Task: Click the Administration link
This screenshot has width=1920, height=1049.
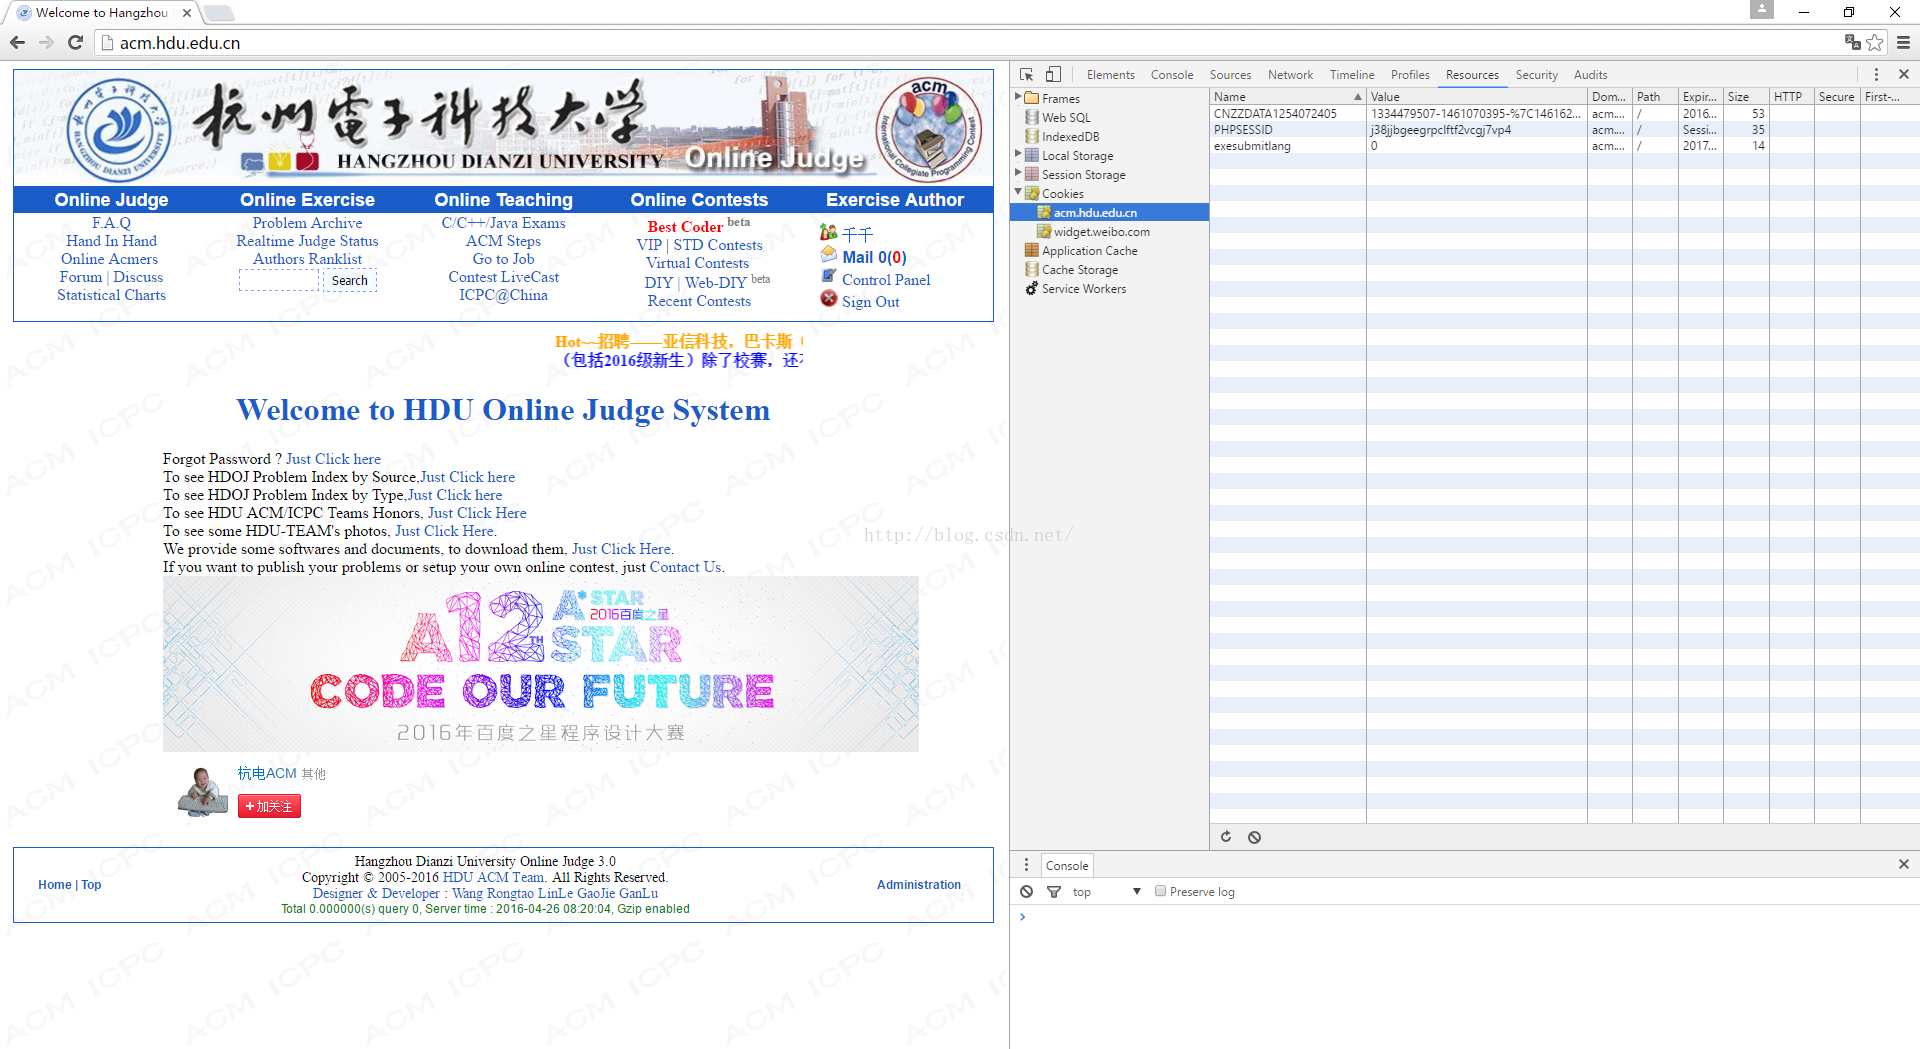Action: pyautogui.click(x=918, y=885)
